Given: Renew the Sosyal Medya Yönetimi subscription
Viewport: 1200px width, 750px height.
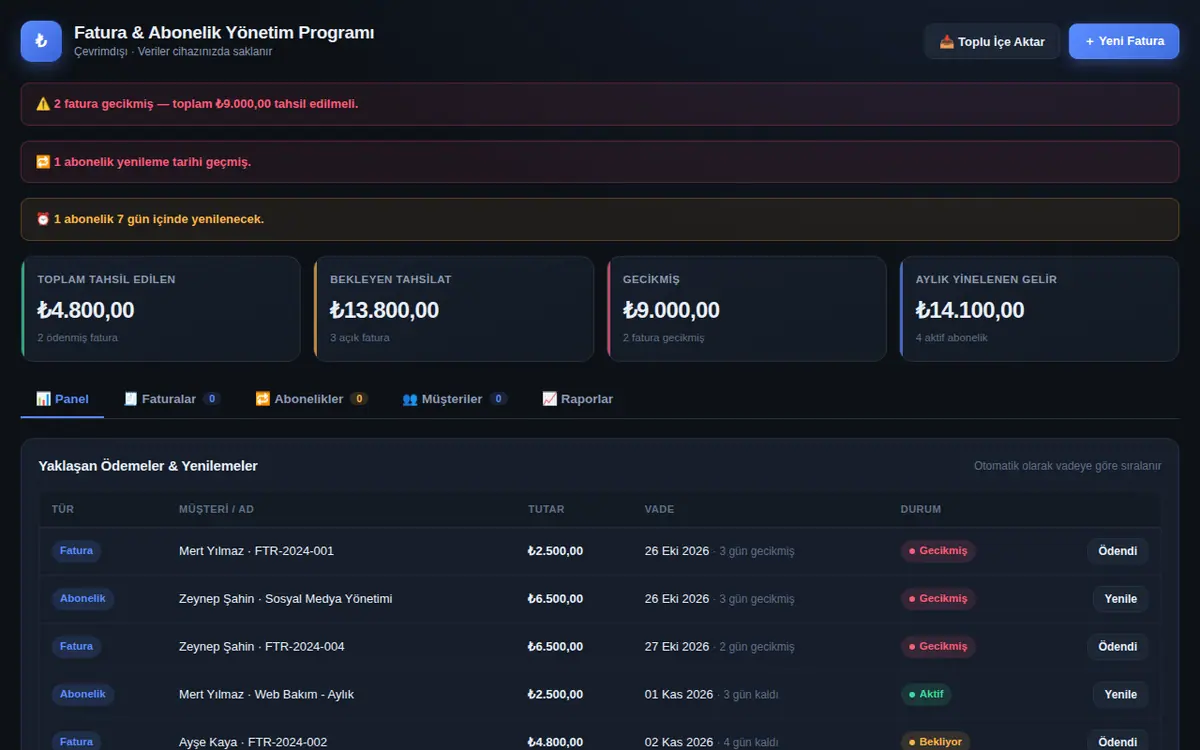Looking at the screenshot, I should point(1120,599).
